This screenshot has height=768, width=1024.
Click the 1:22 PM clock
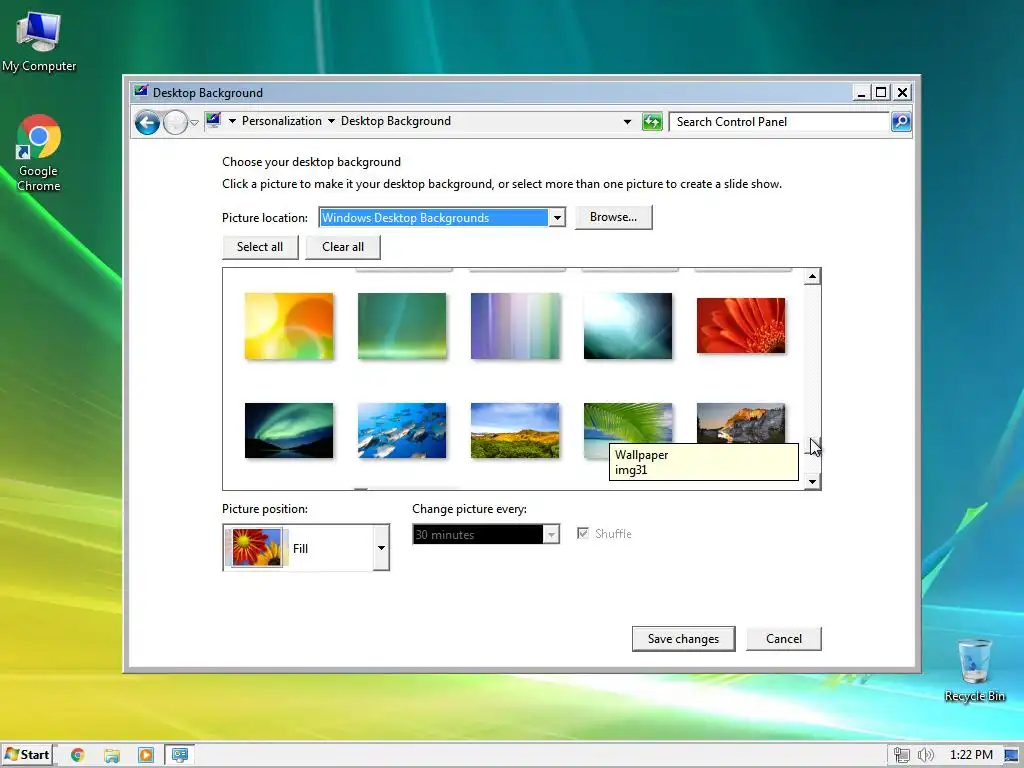click(970, 755)
